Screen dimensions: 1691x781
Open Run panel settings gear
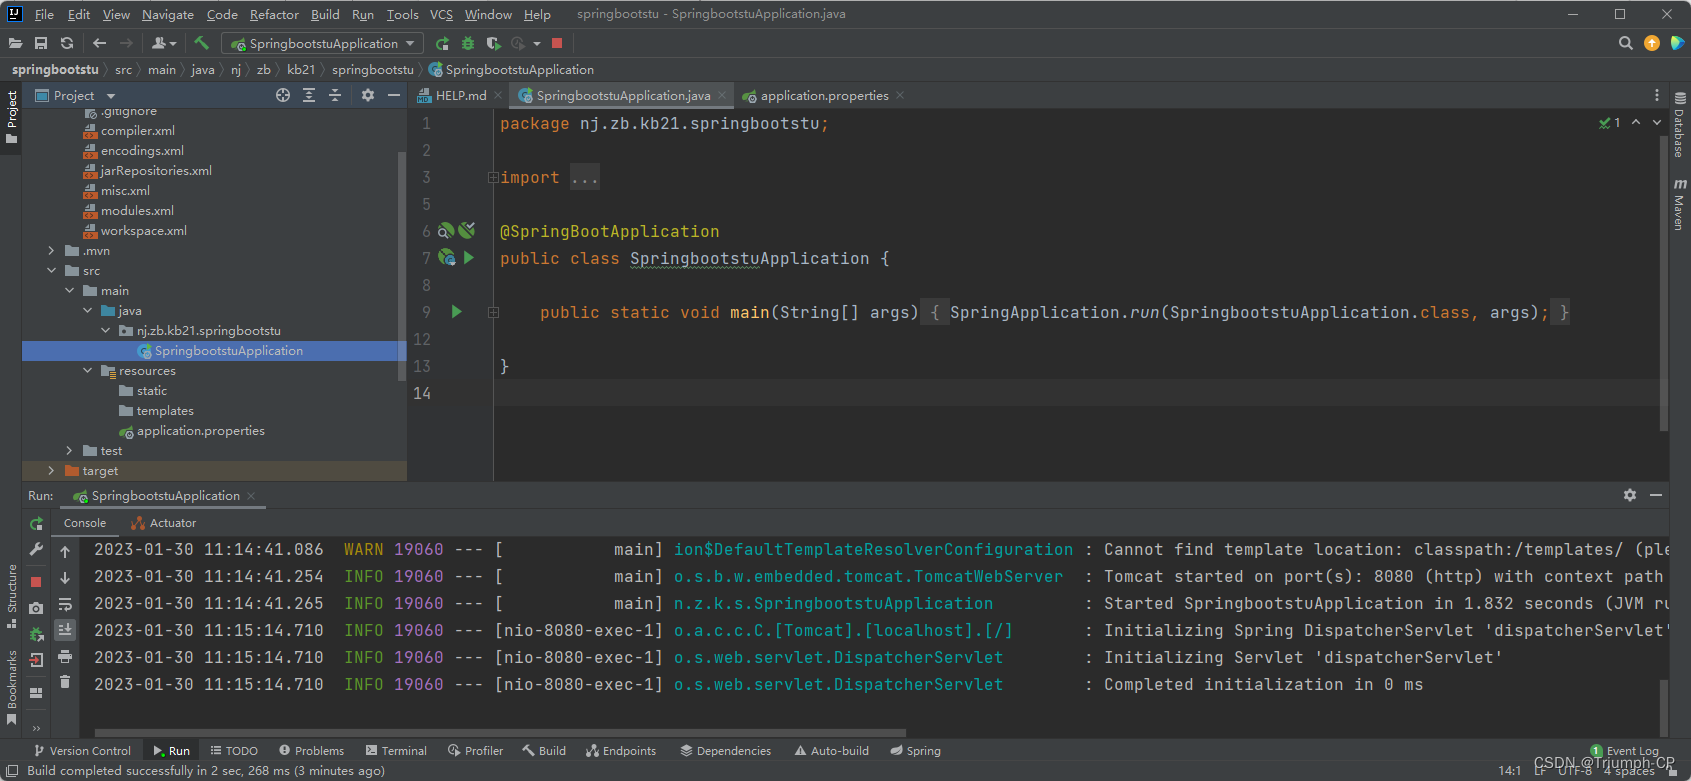(1630, 495)
